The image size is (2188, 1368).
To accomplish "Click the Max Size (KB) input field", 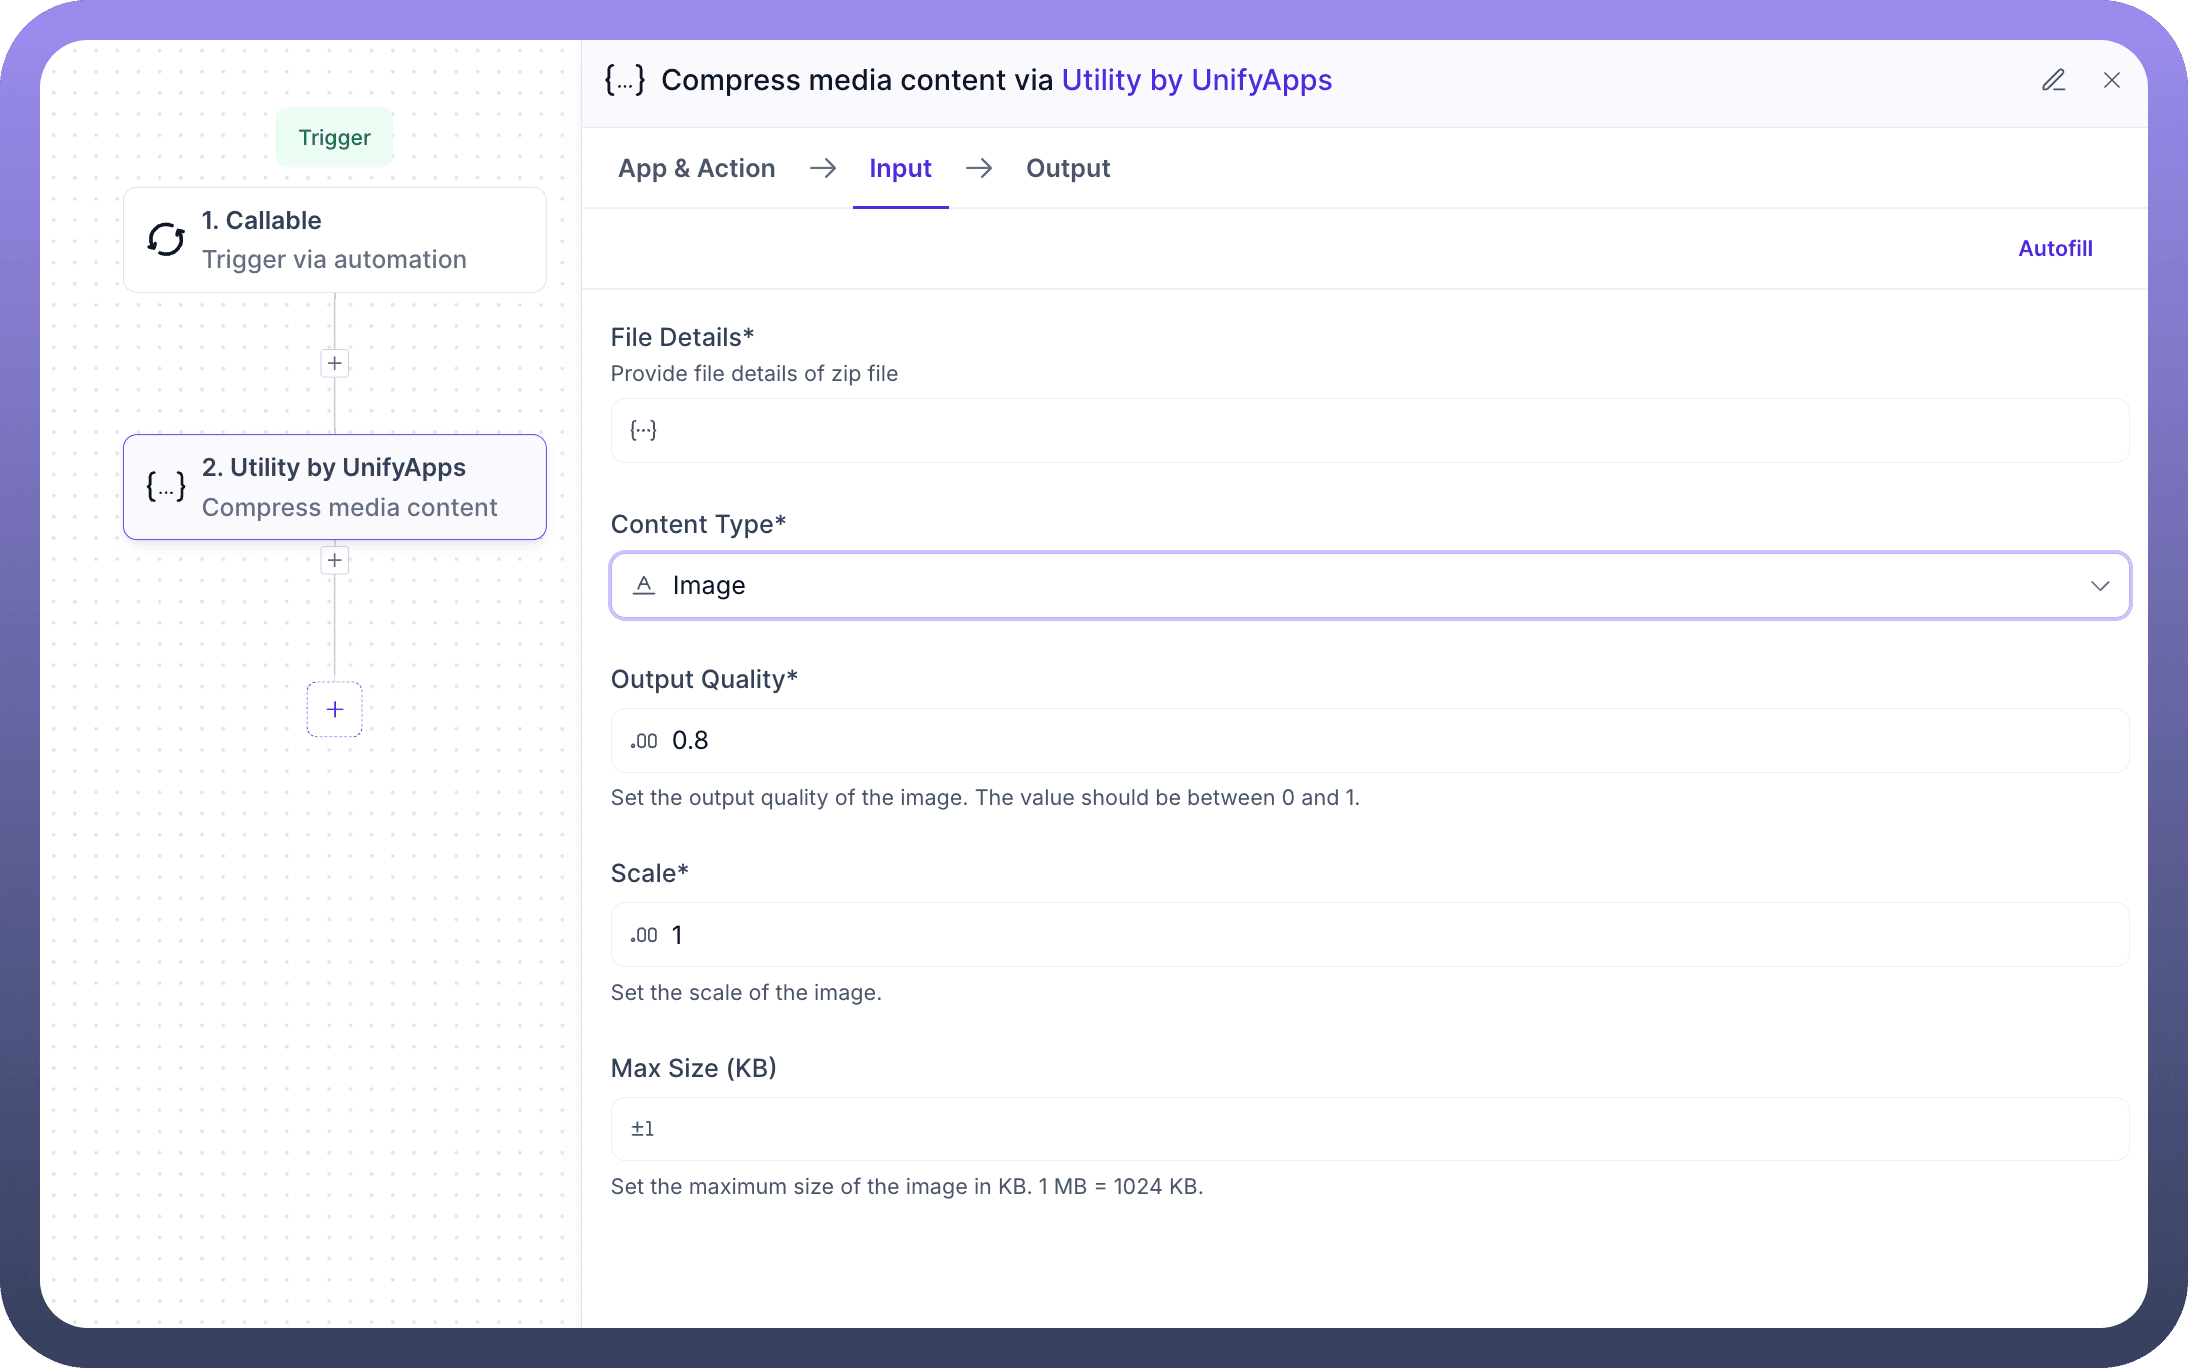I will [x=1370, y=1129].
